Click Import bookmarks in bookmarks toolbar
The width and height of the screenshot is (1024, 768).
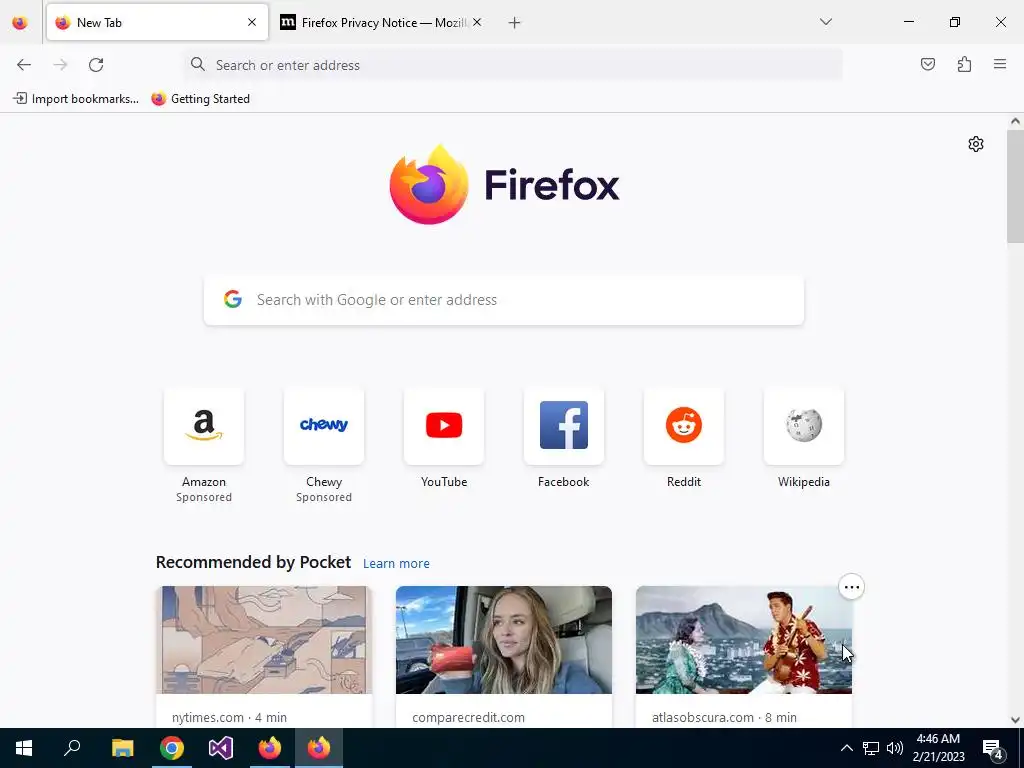point(76,99)
